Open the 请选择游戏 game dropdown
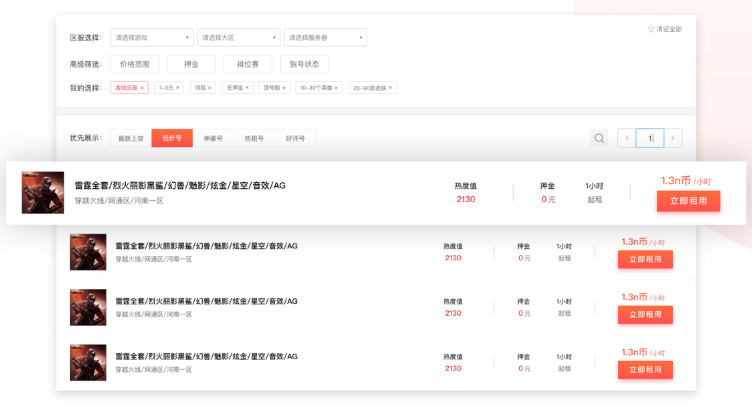The height and width of the screenshot is (413, 752). [x=152, y=37]
